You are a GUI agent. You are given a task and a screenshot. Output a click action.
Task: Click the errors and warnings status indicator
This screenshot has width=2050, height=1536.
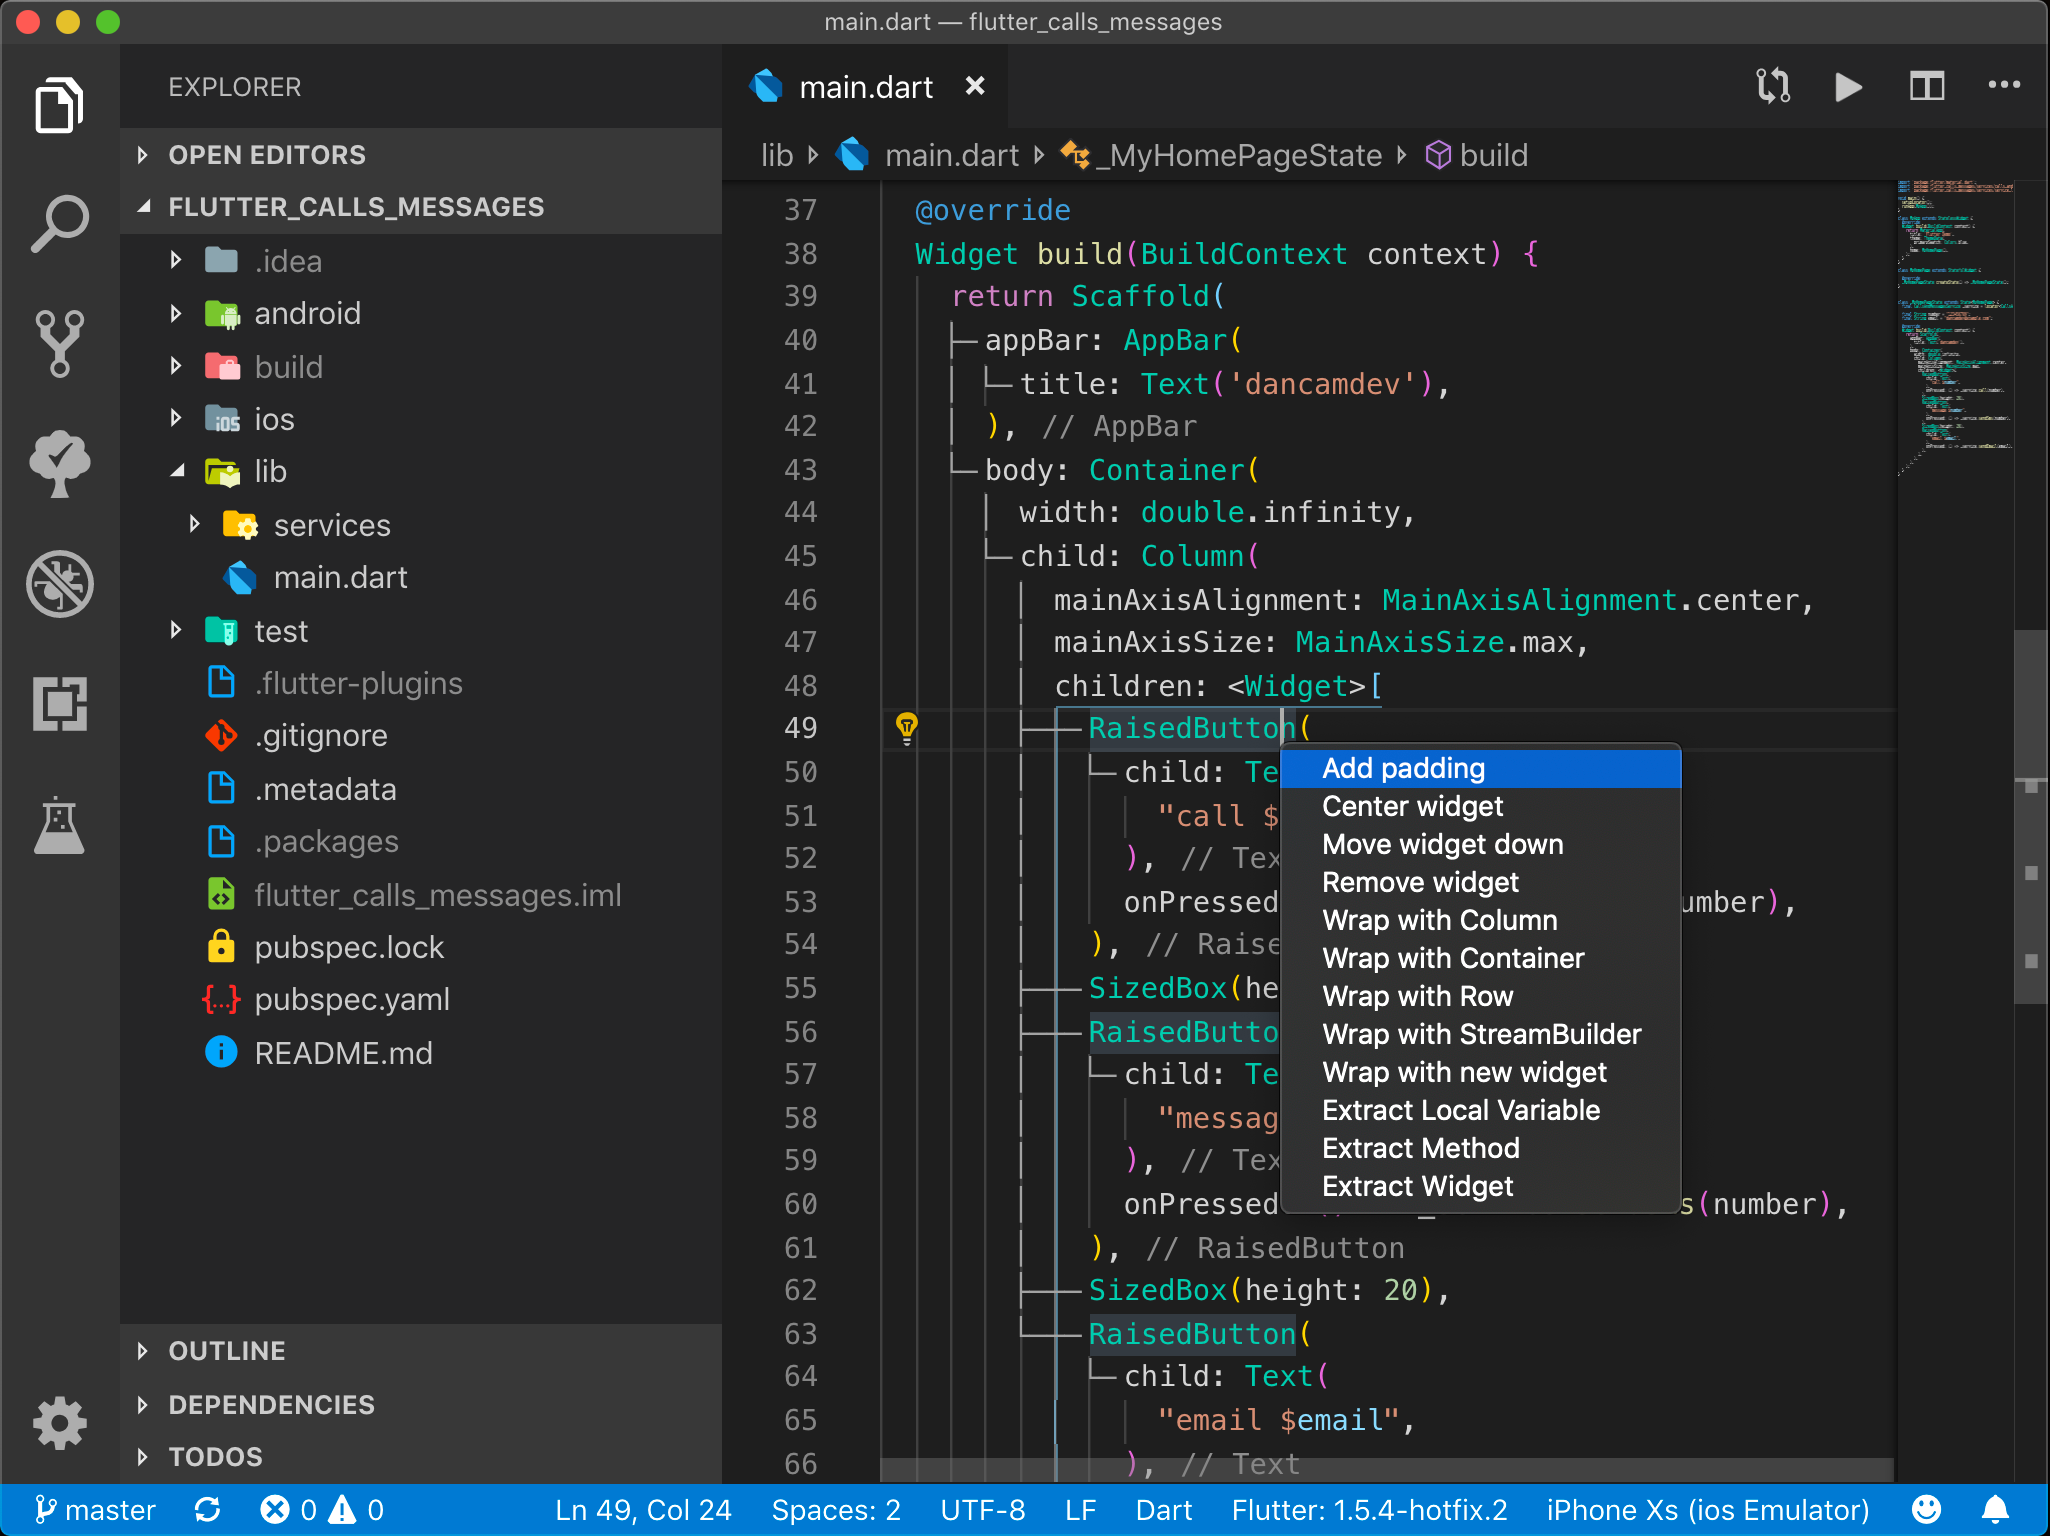[x=320, y=1510]
